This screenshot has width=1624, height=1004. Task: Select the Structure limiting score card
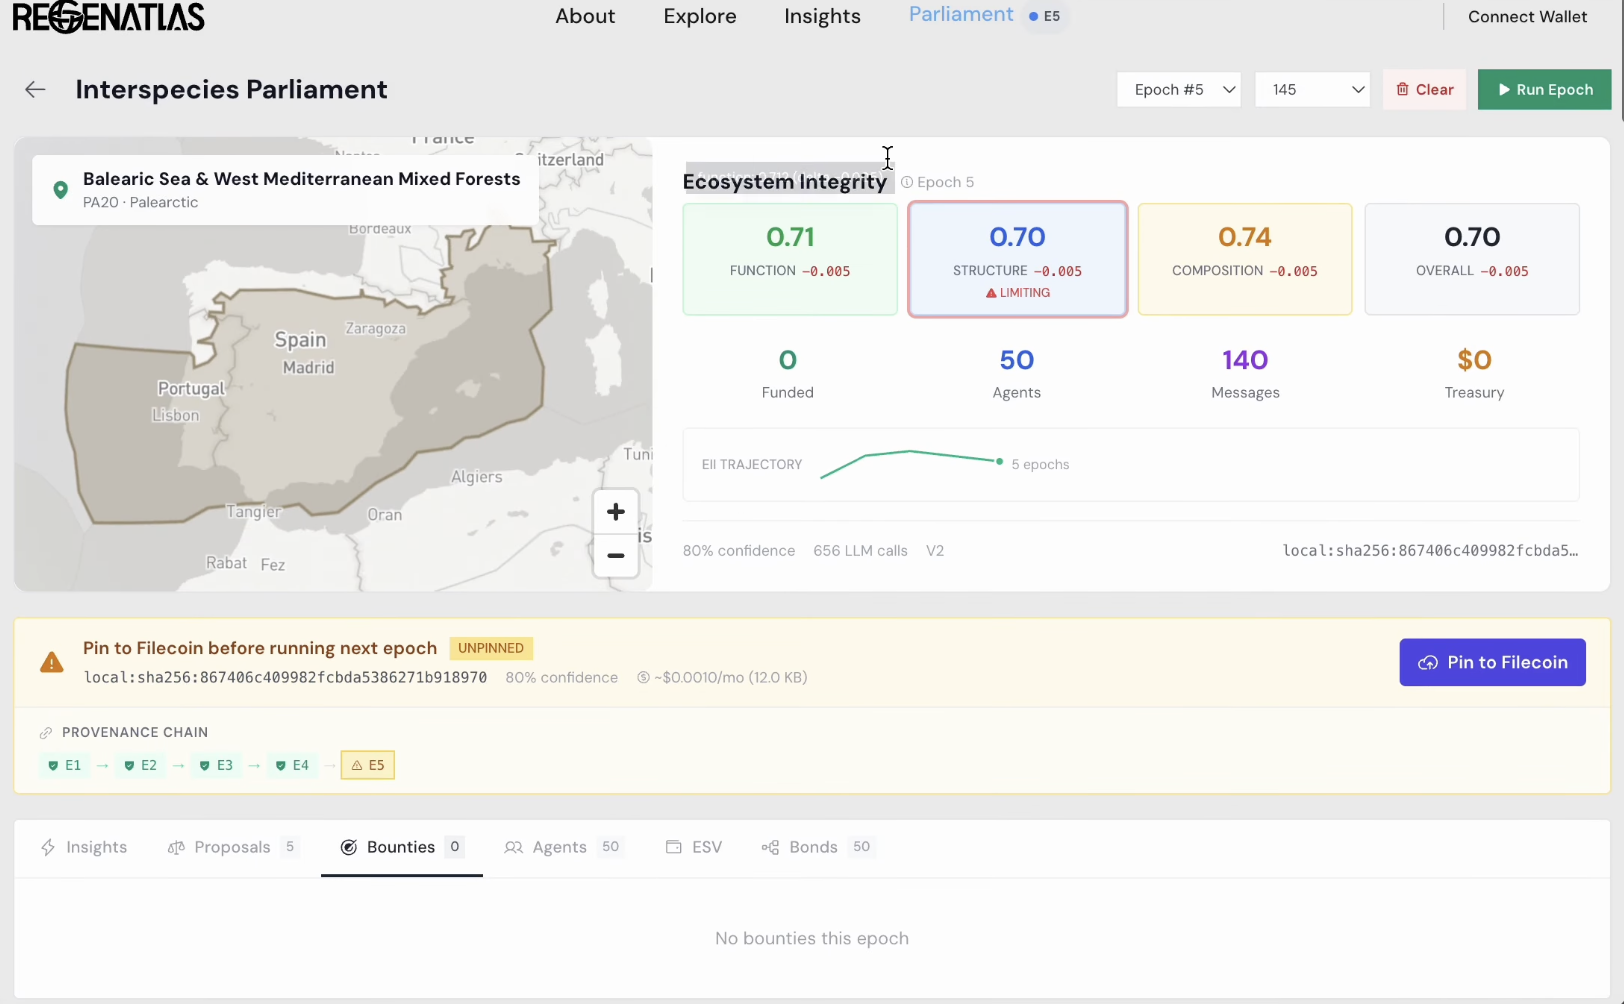click(x=1017, y=260)
